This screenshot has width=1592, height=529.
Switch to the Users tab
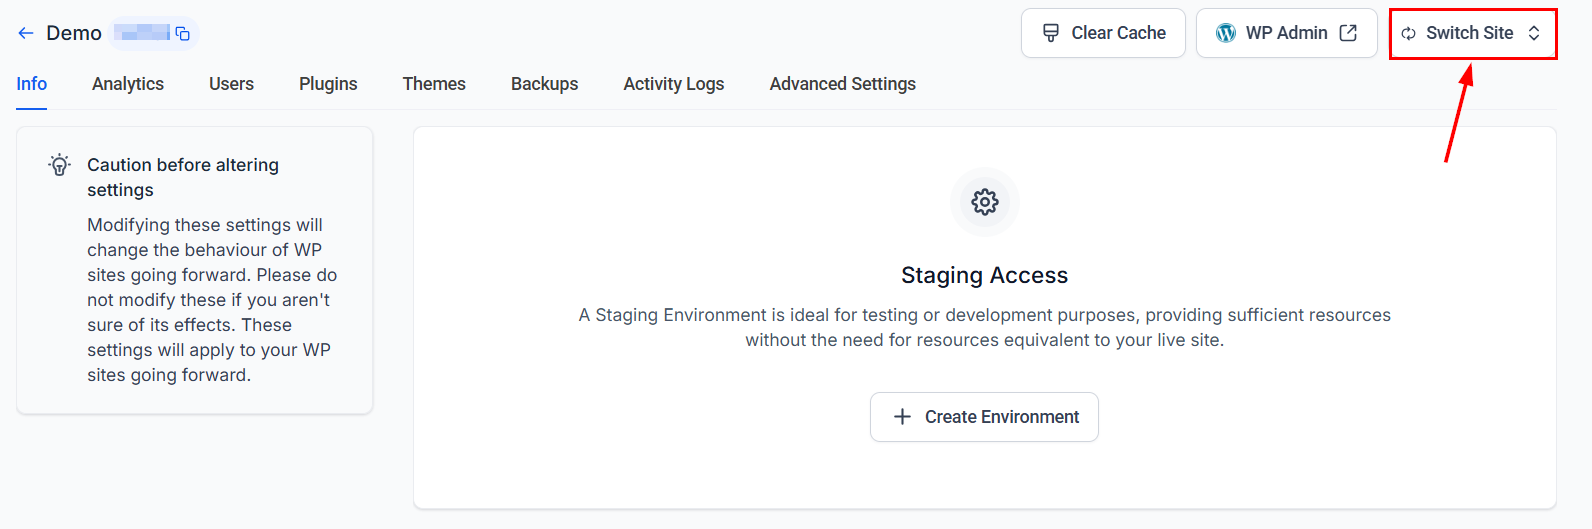231,84
